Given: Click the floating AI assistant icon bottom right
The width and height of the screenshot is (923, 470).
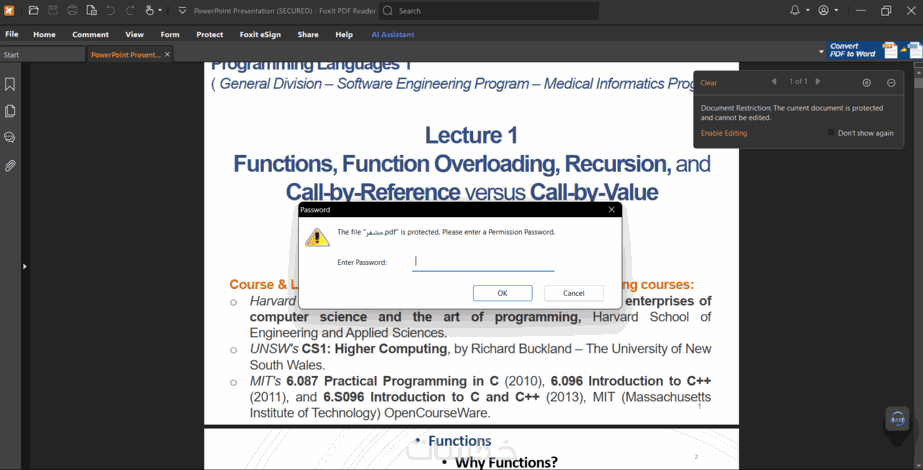Looking at the screenshot, I should click(897, 419).
